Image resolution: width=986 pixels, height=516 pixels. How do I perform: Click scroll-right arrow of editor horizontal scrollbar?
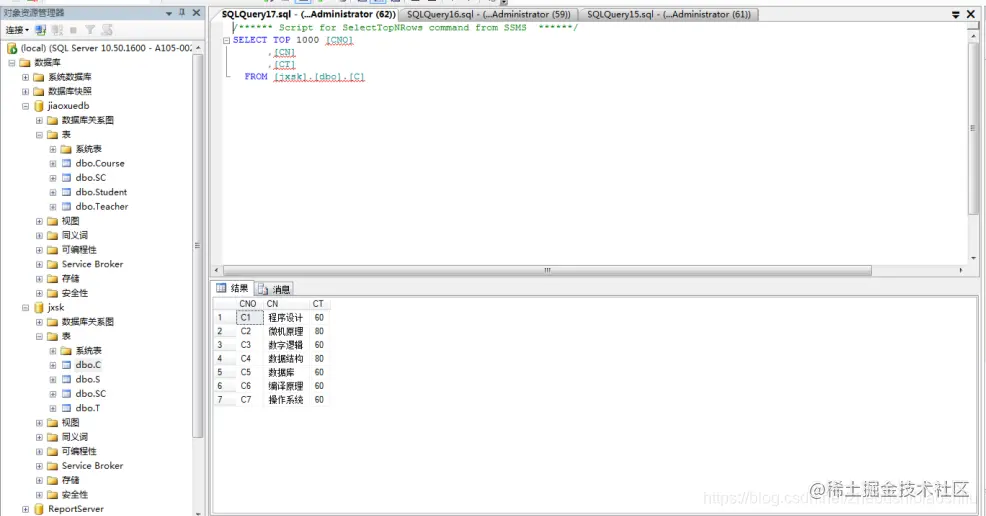pos(960,270)
